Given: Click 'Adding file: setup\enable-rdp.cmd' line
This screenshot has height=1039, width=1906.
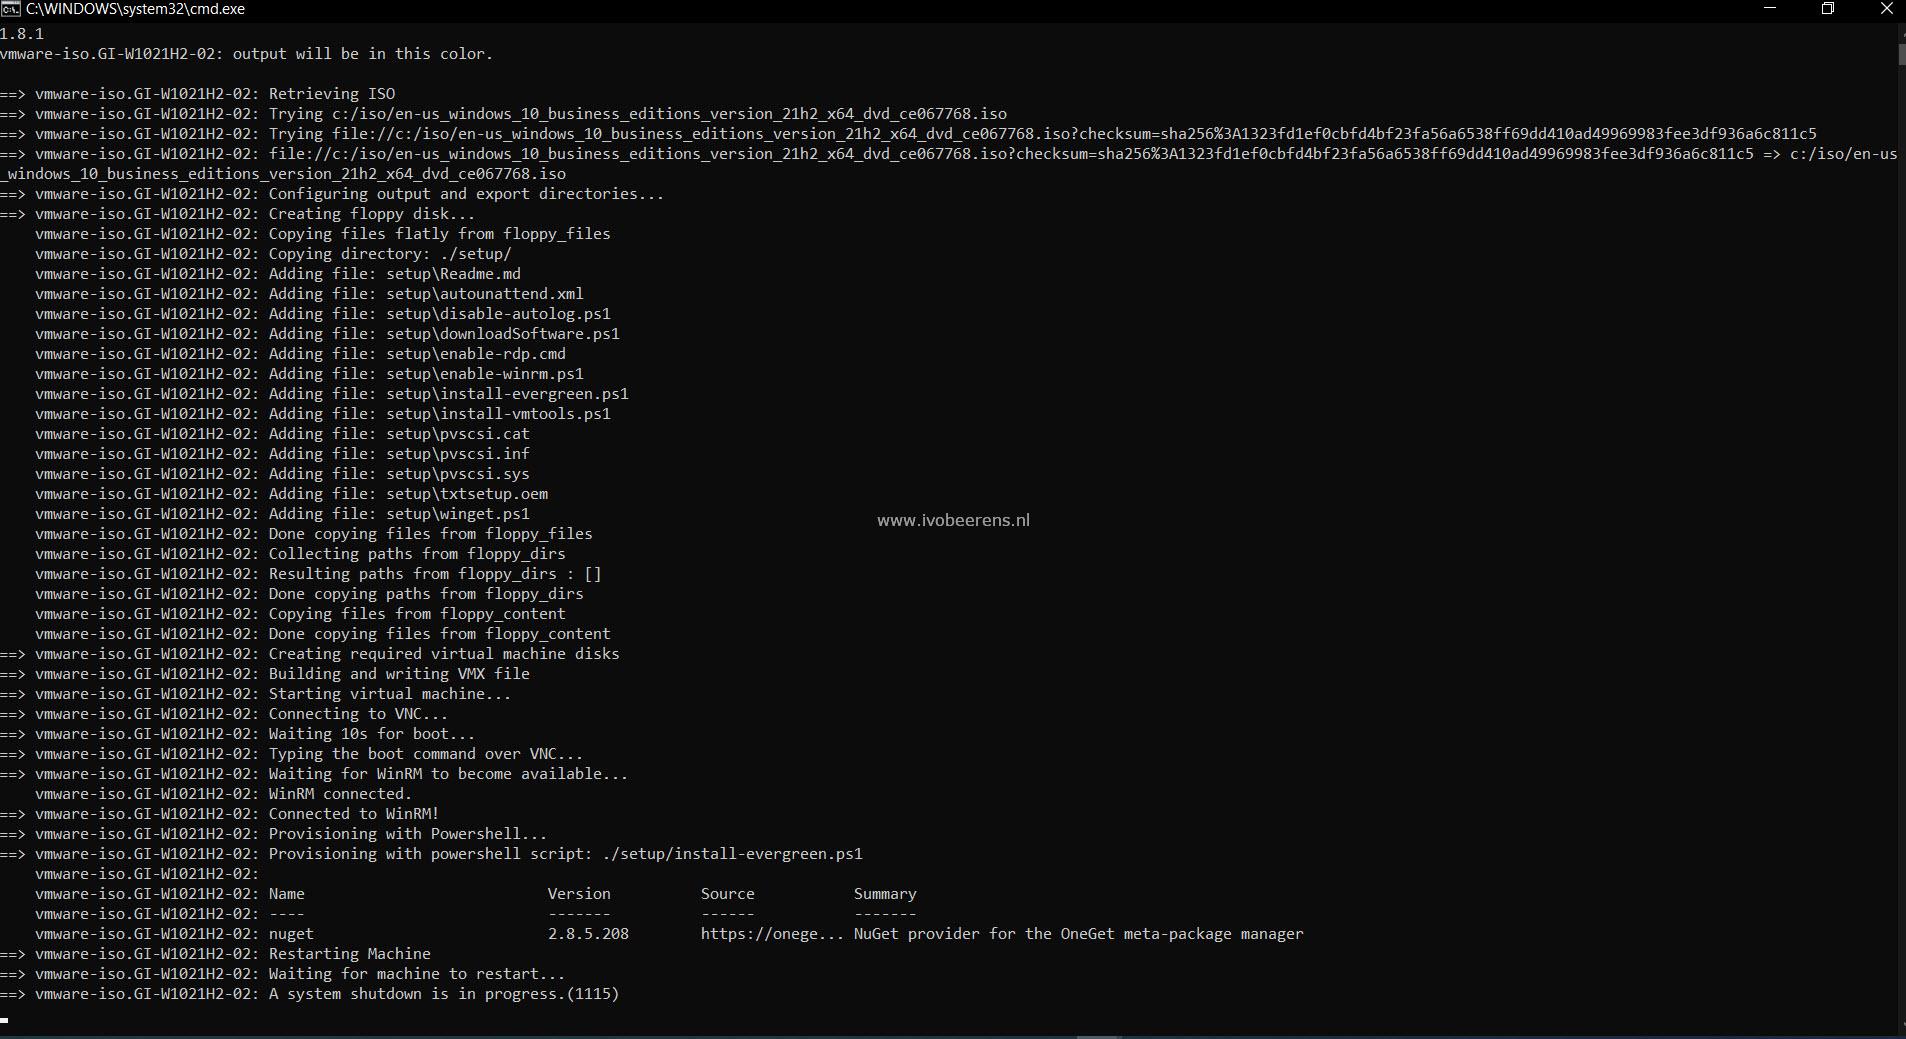Looking at the screenshot, I should point(417,354).
